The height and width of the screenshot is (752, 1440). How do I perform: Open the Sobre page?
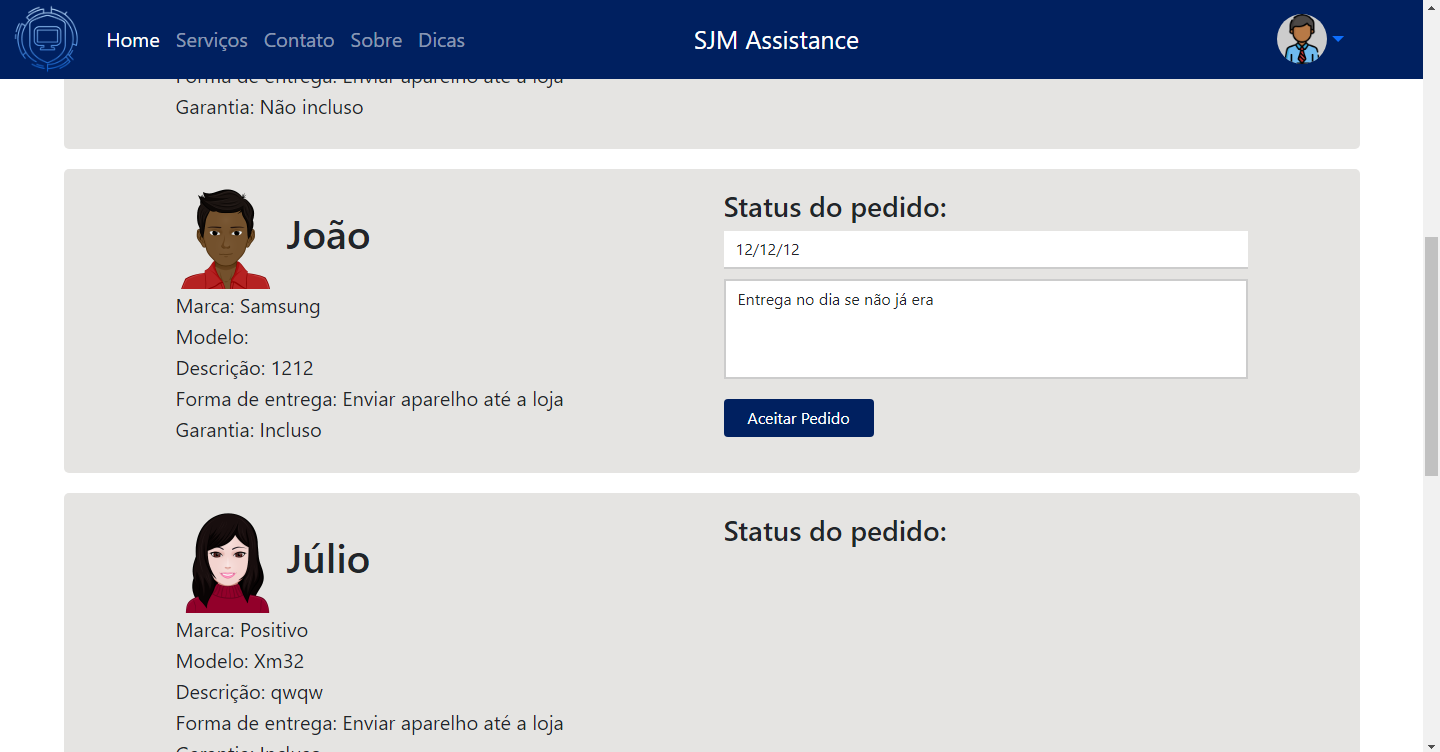click(376, 40)
